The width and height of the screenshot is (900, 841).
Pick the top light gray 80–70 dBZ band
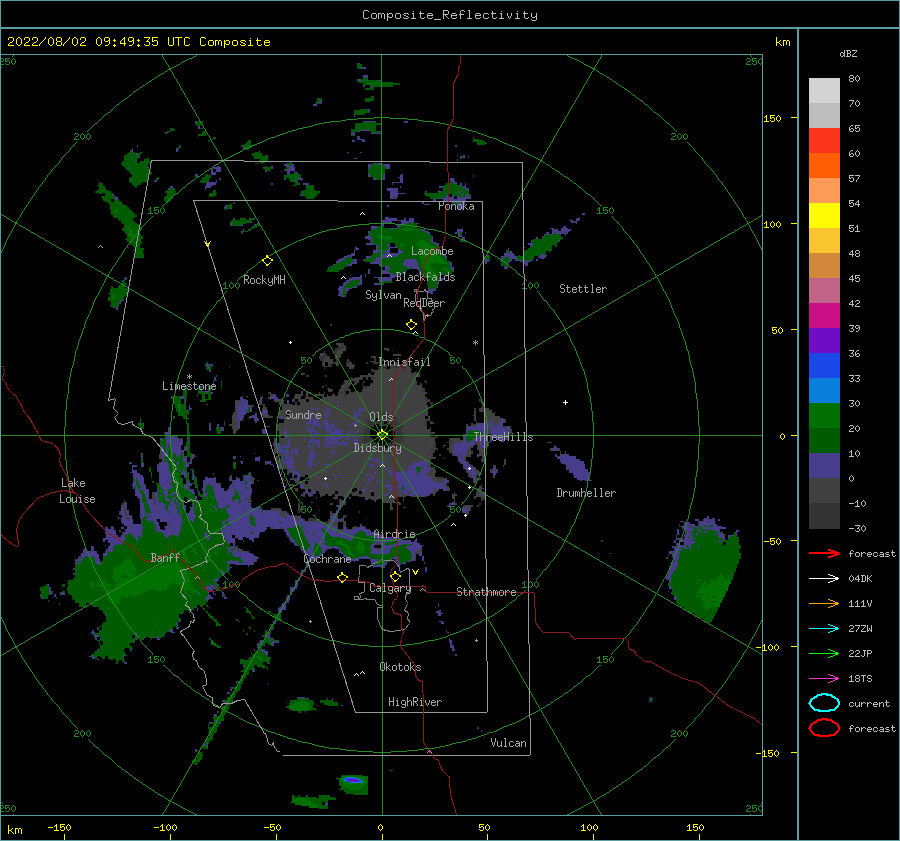click(x=824, y=91)
